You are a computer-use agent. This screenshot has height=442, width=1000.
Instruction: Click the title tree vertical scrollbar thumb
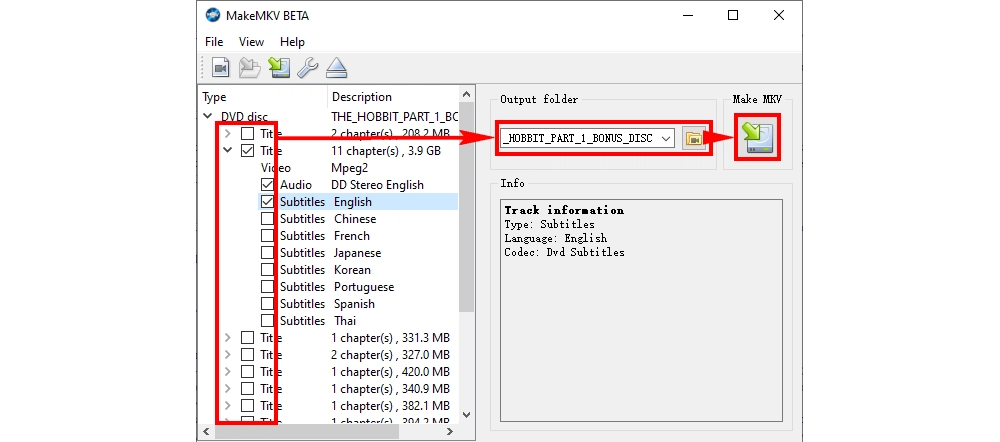(x=466, y=207)
